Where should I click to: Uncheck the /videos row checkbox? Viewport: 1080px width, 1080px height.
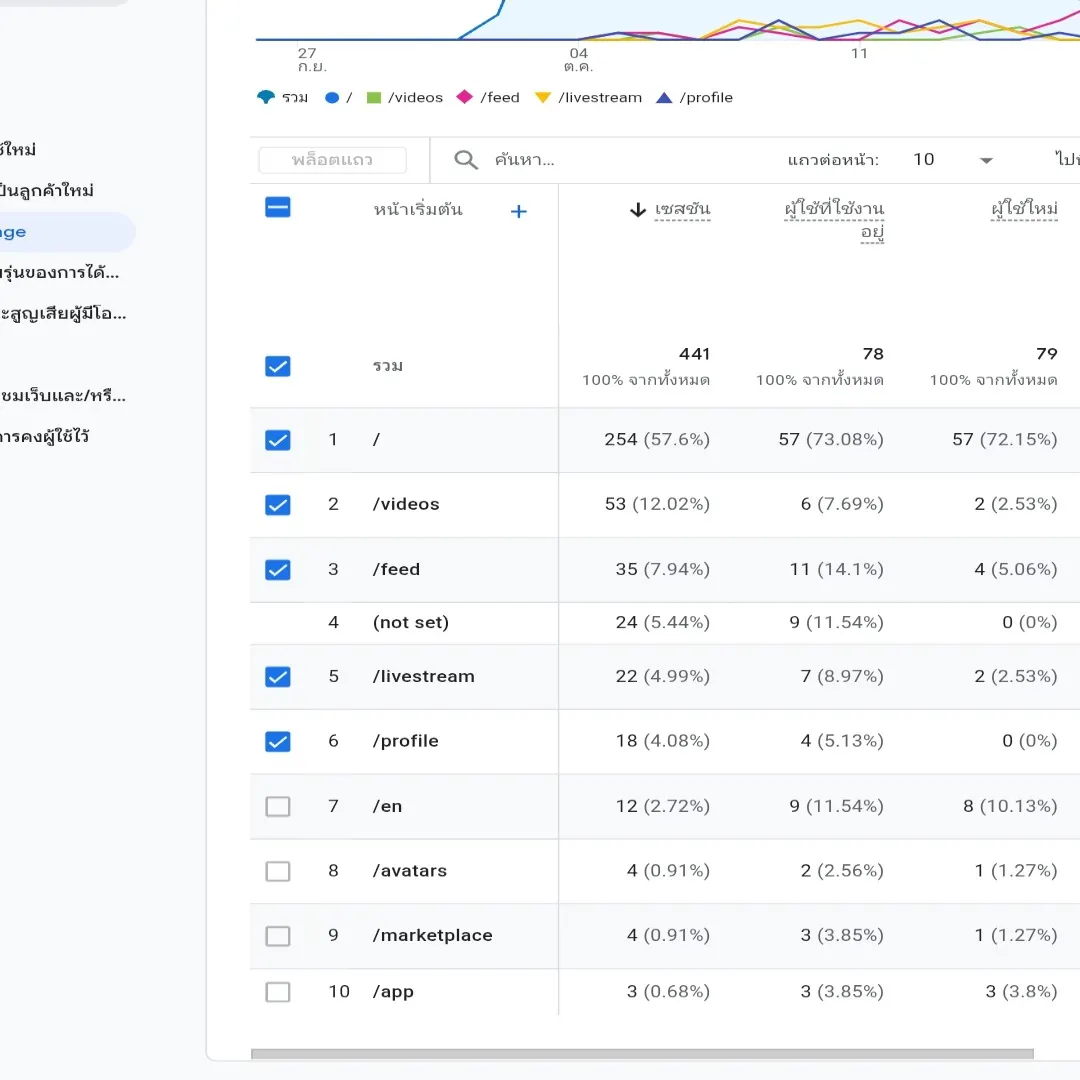tap(278, 505)
